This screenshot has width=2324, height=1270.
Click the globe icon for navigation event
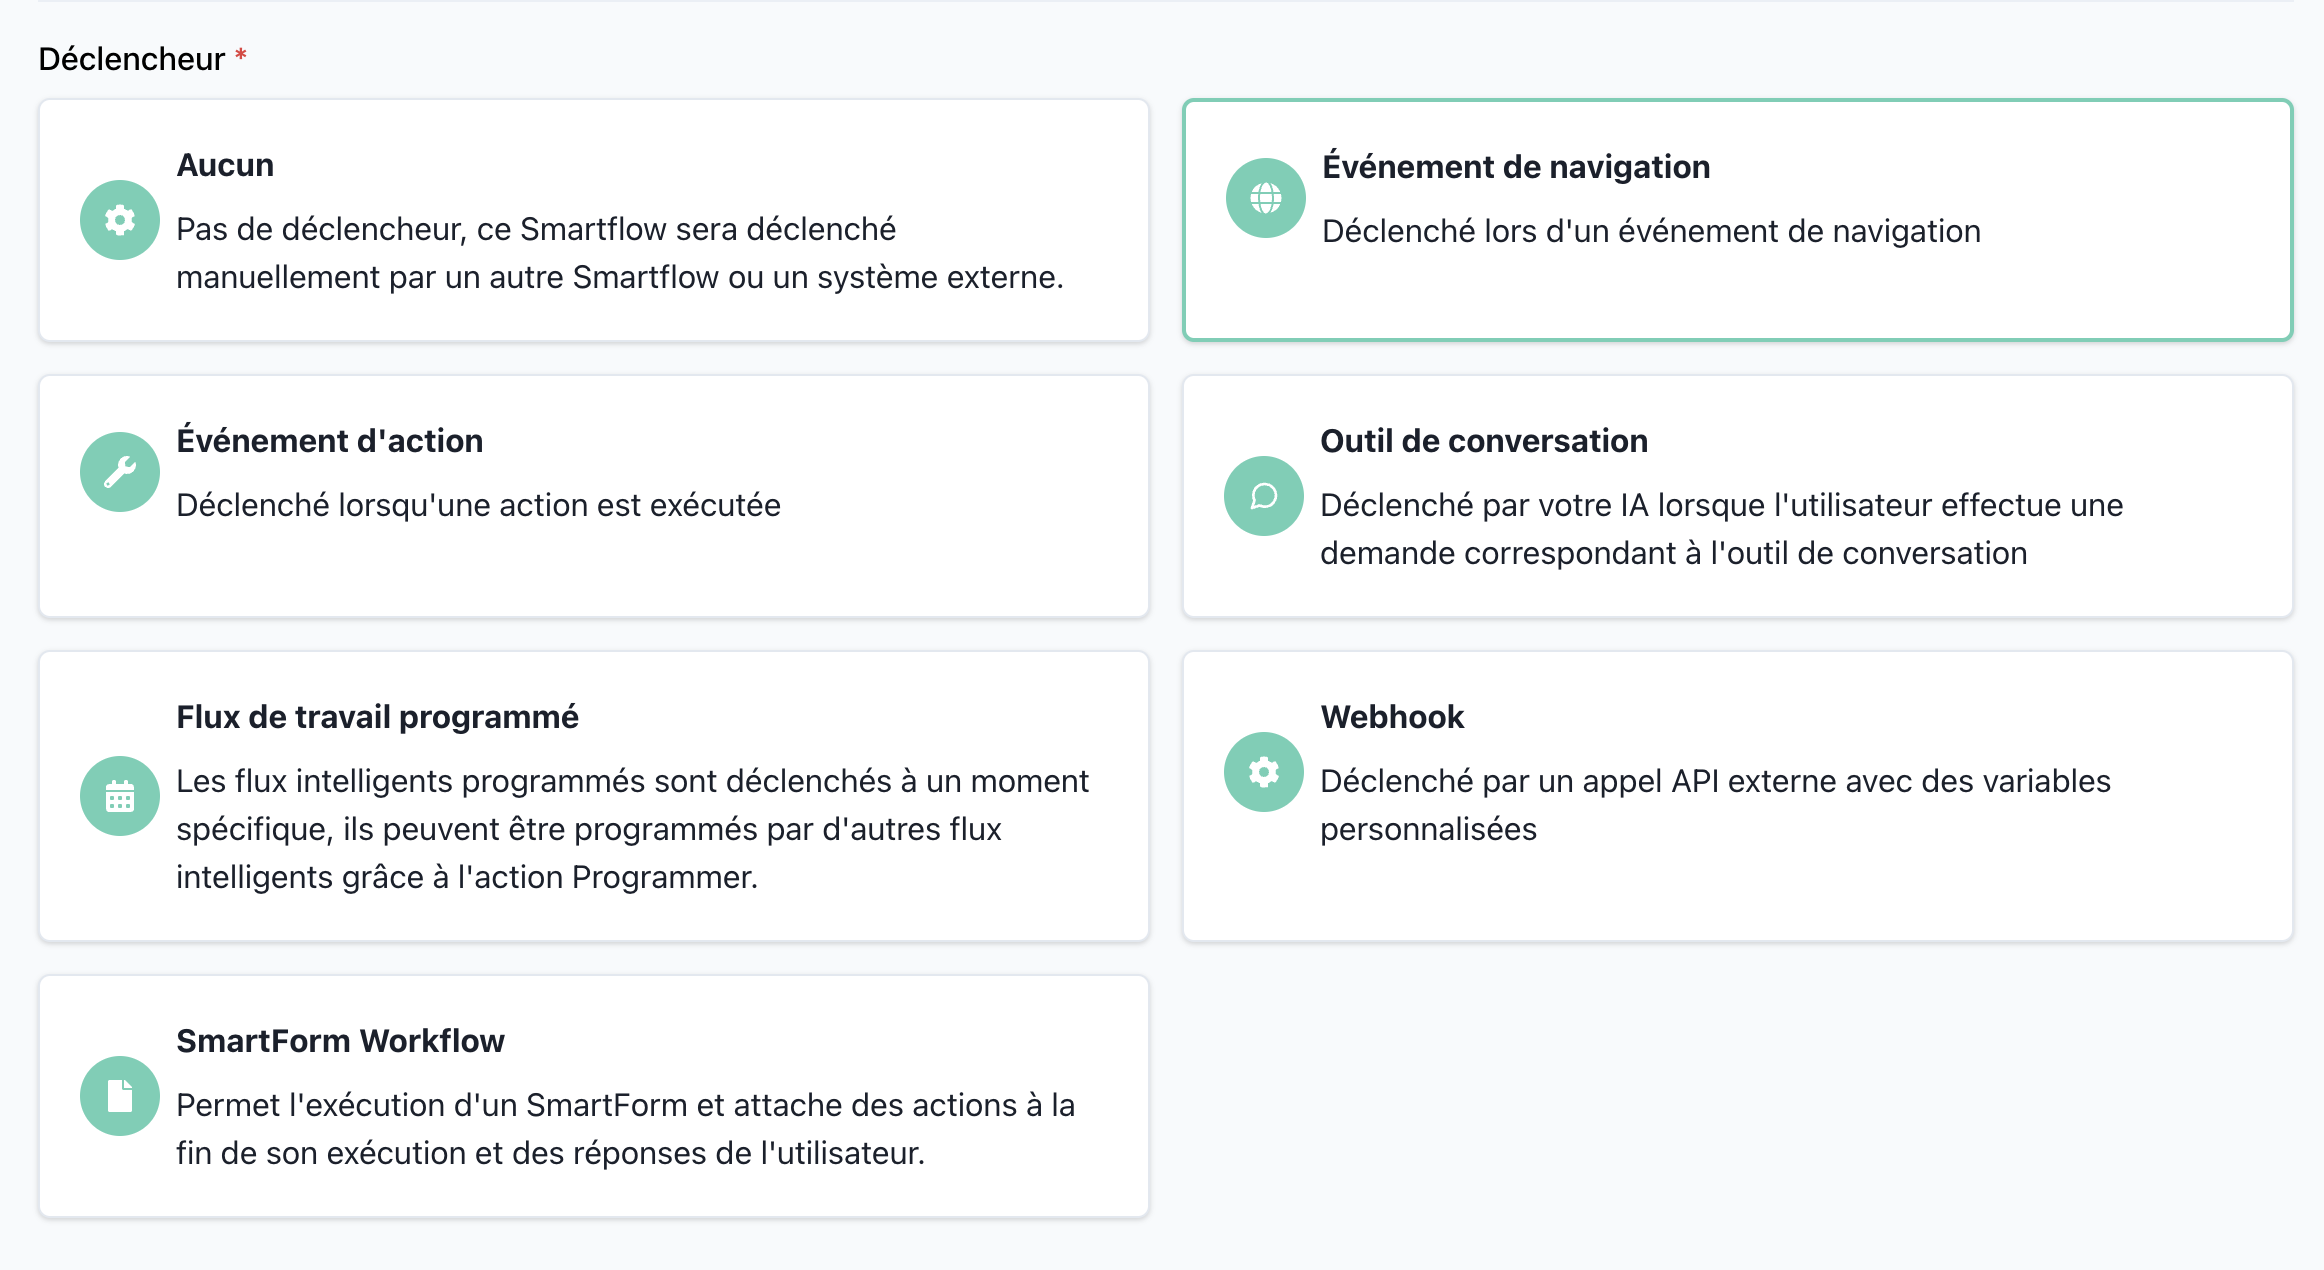click(x=1265, y=198)
